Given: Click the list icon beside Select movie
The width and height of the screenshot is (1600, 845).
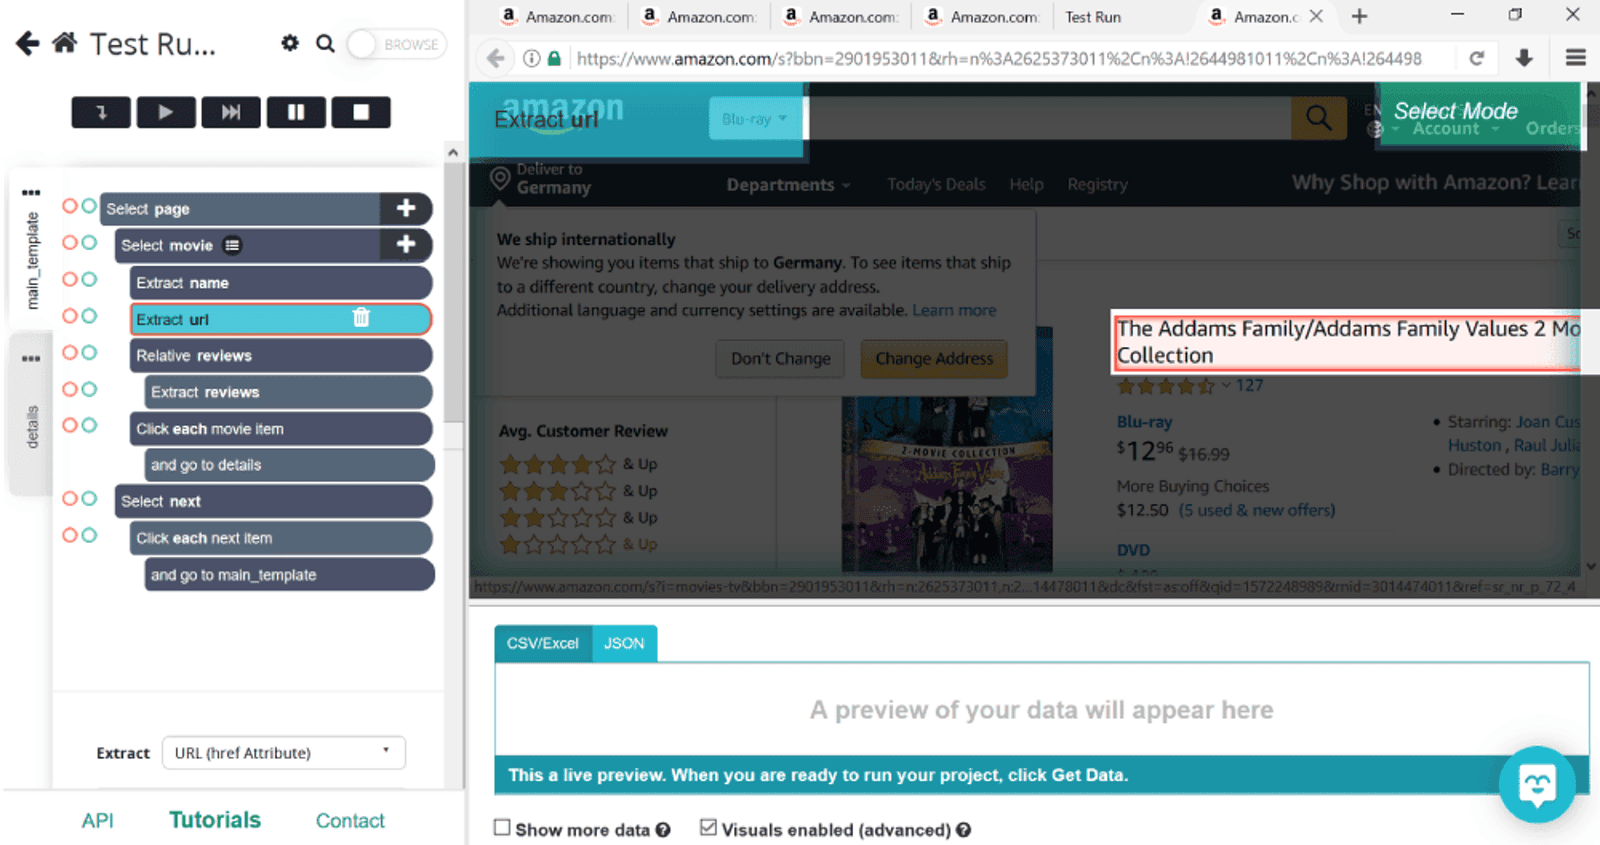Looking at the screenshot, I should (232, 245).
